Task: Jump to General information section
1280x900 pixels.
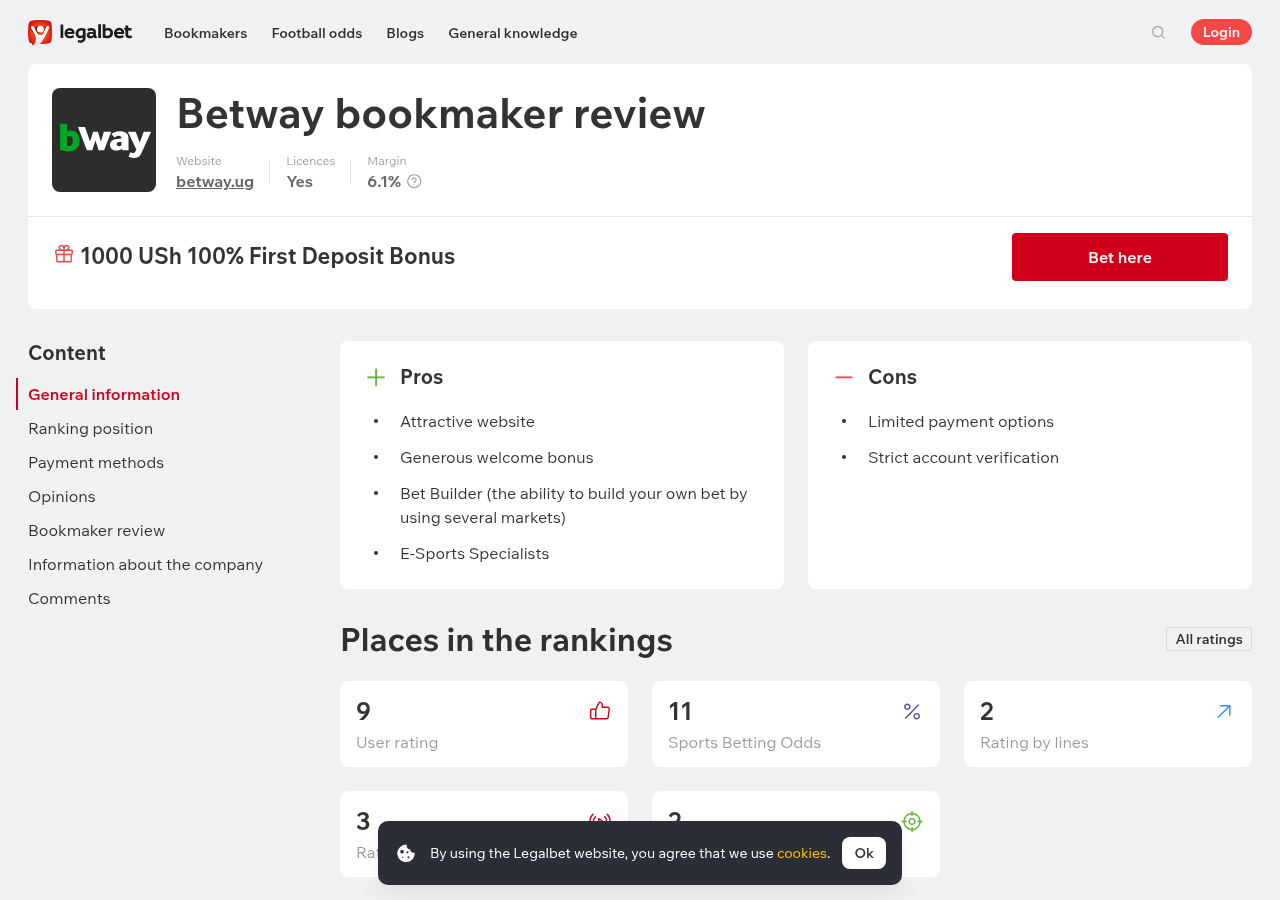Action: pyautogui.click(x=104, y=394)
